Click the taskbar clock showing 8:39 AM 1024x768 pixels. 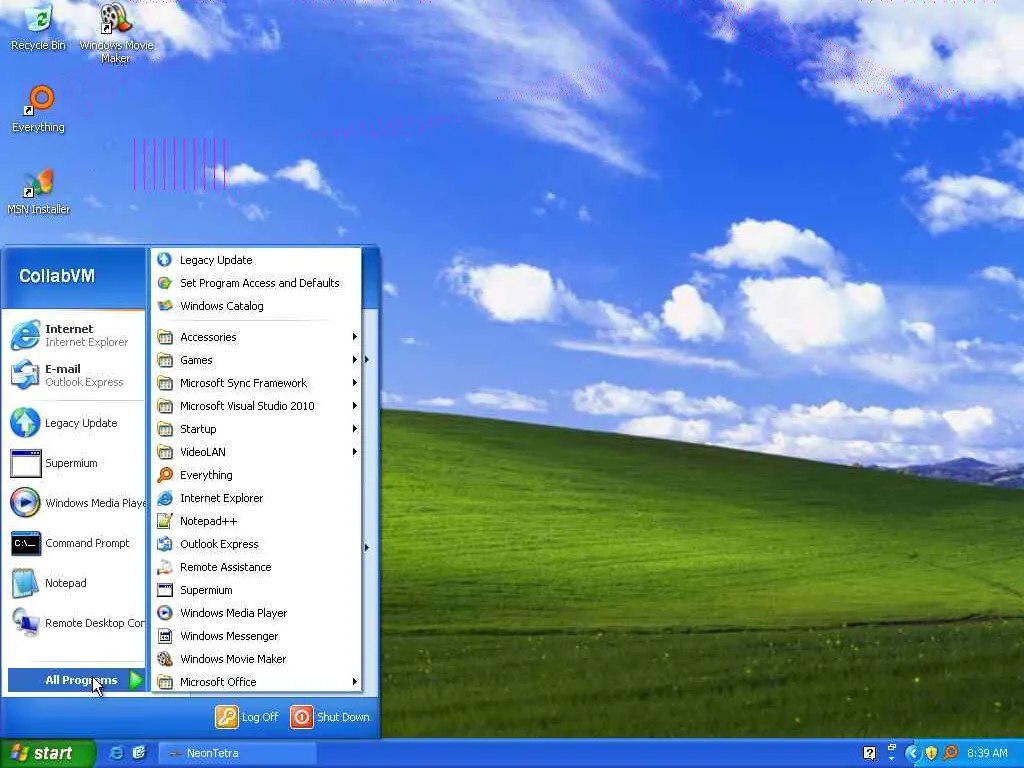(x=987, y=753)
